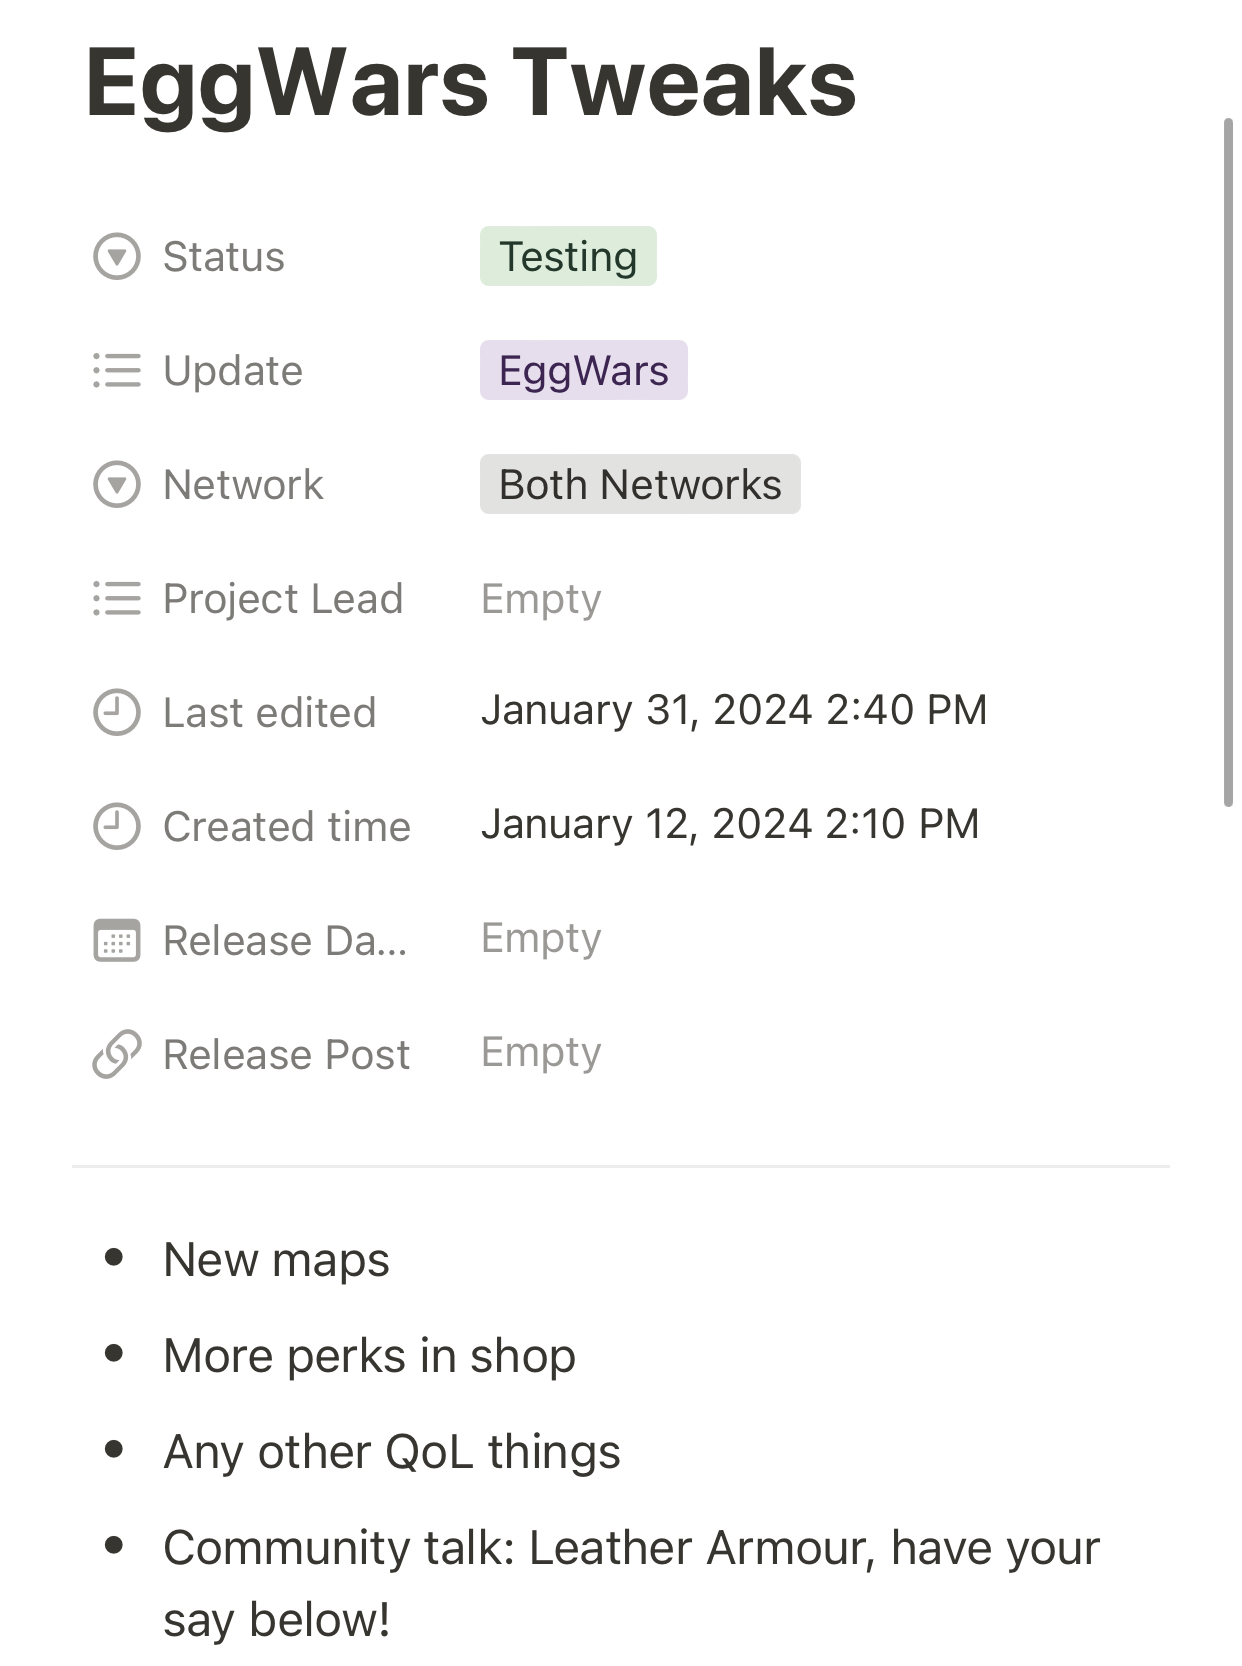1242x1666 pixels.
Task: Click the Last edited clock icon
Action: tap(117, 713)
